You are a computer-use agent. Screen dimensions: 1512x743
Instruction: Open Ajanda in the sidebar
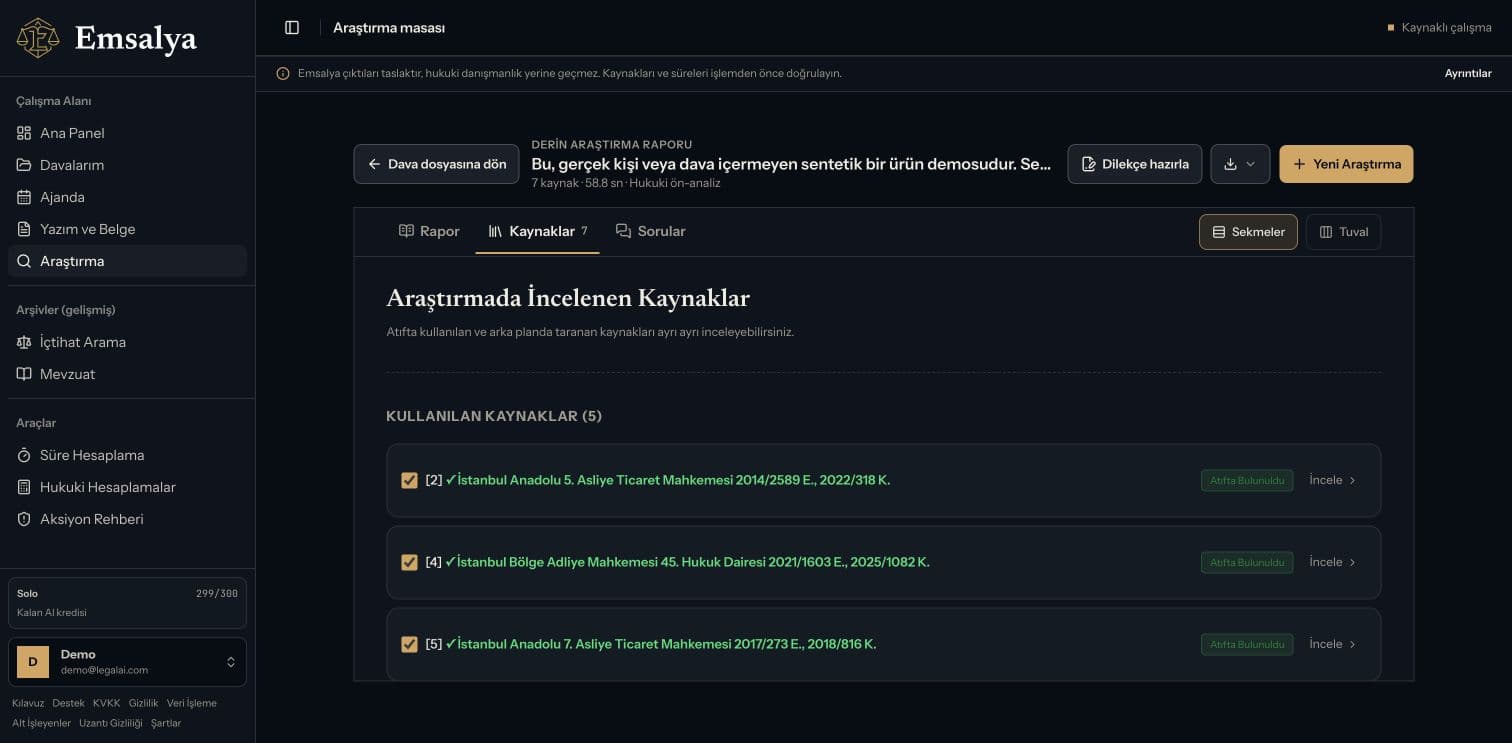point(127,197)
